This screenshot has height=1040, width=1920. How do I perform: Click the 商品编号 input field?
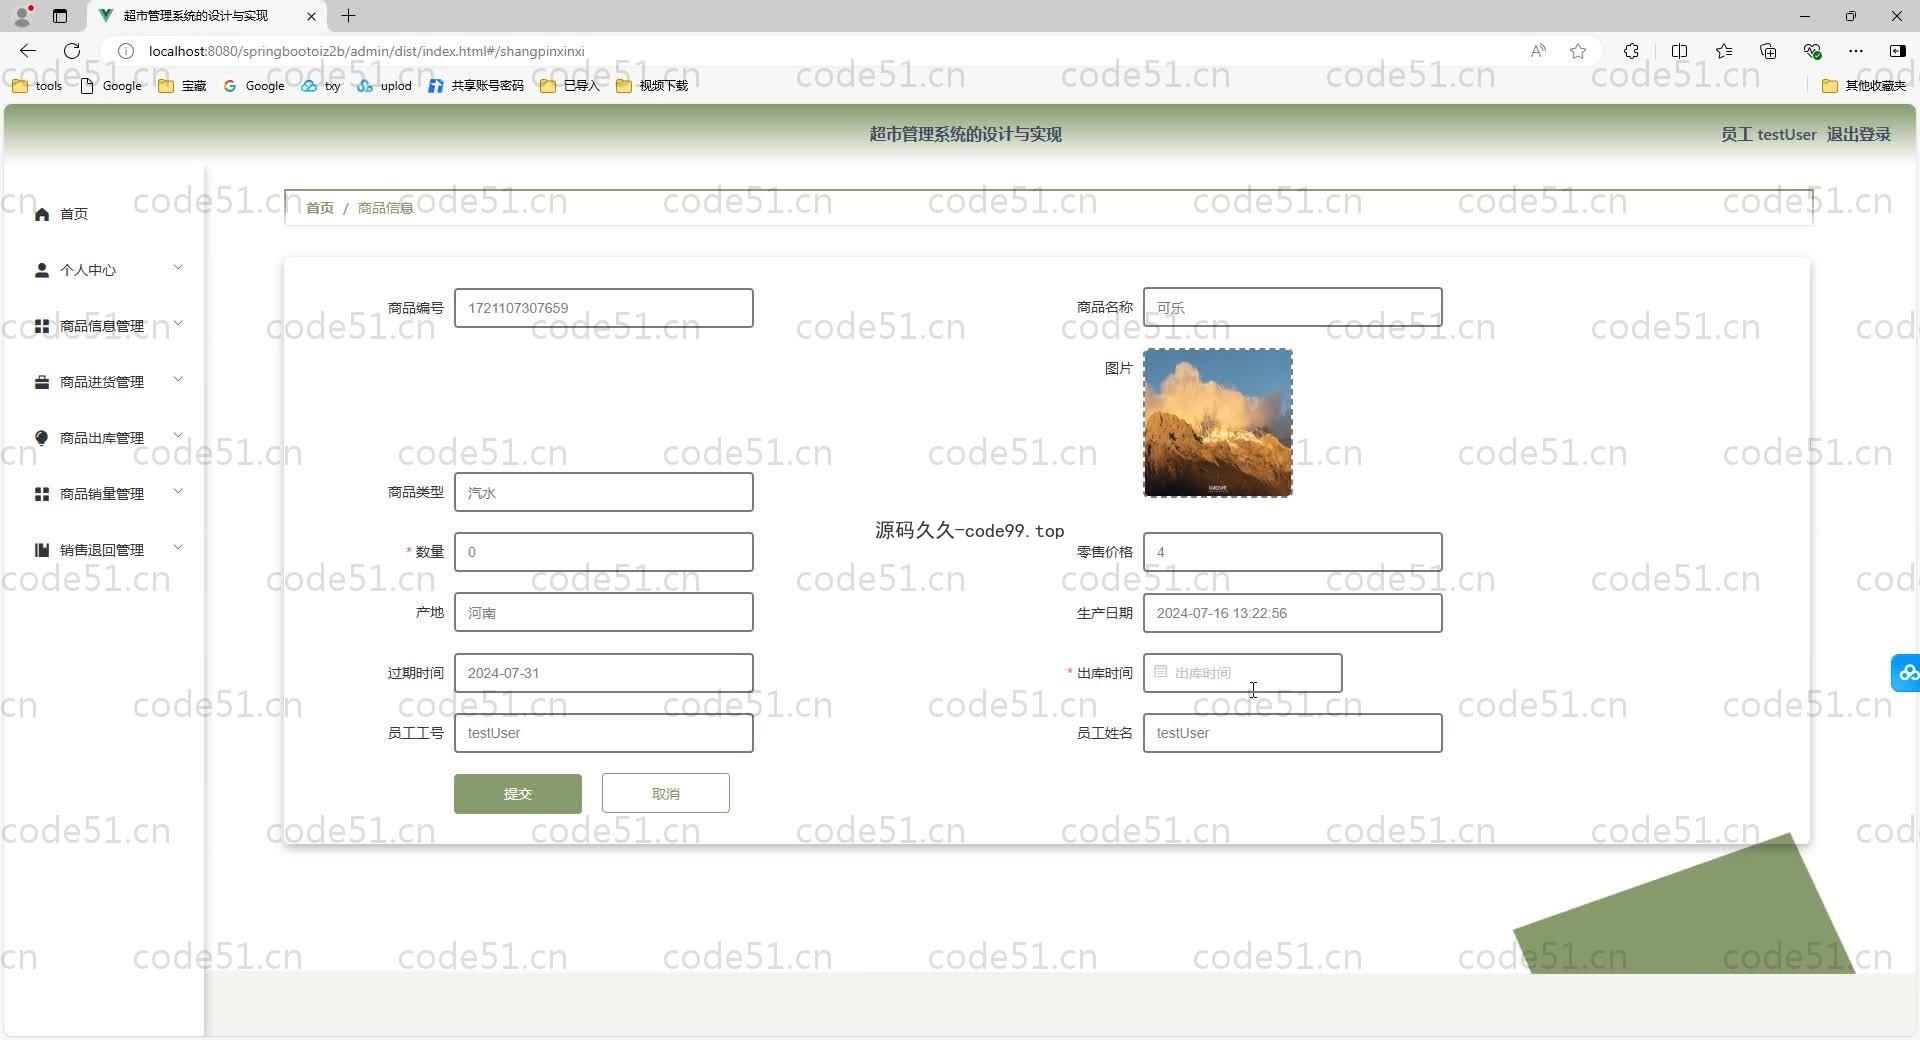tap(603, 308)
